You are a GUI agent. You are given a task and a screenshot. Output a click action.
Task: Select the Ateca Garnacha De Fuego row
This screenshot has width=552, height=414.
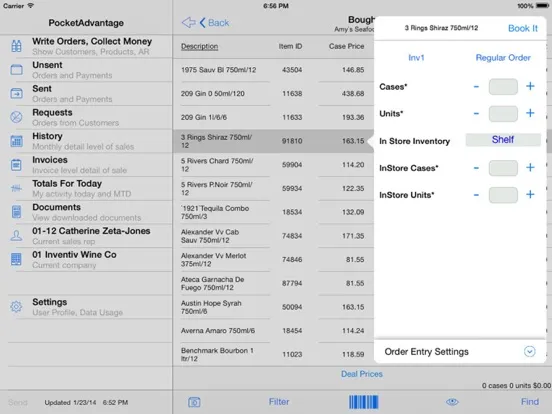point(273,283)
